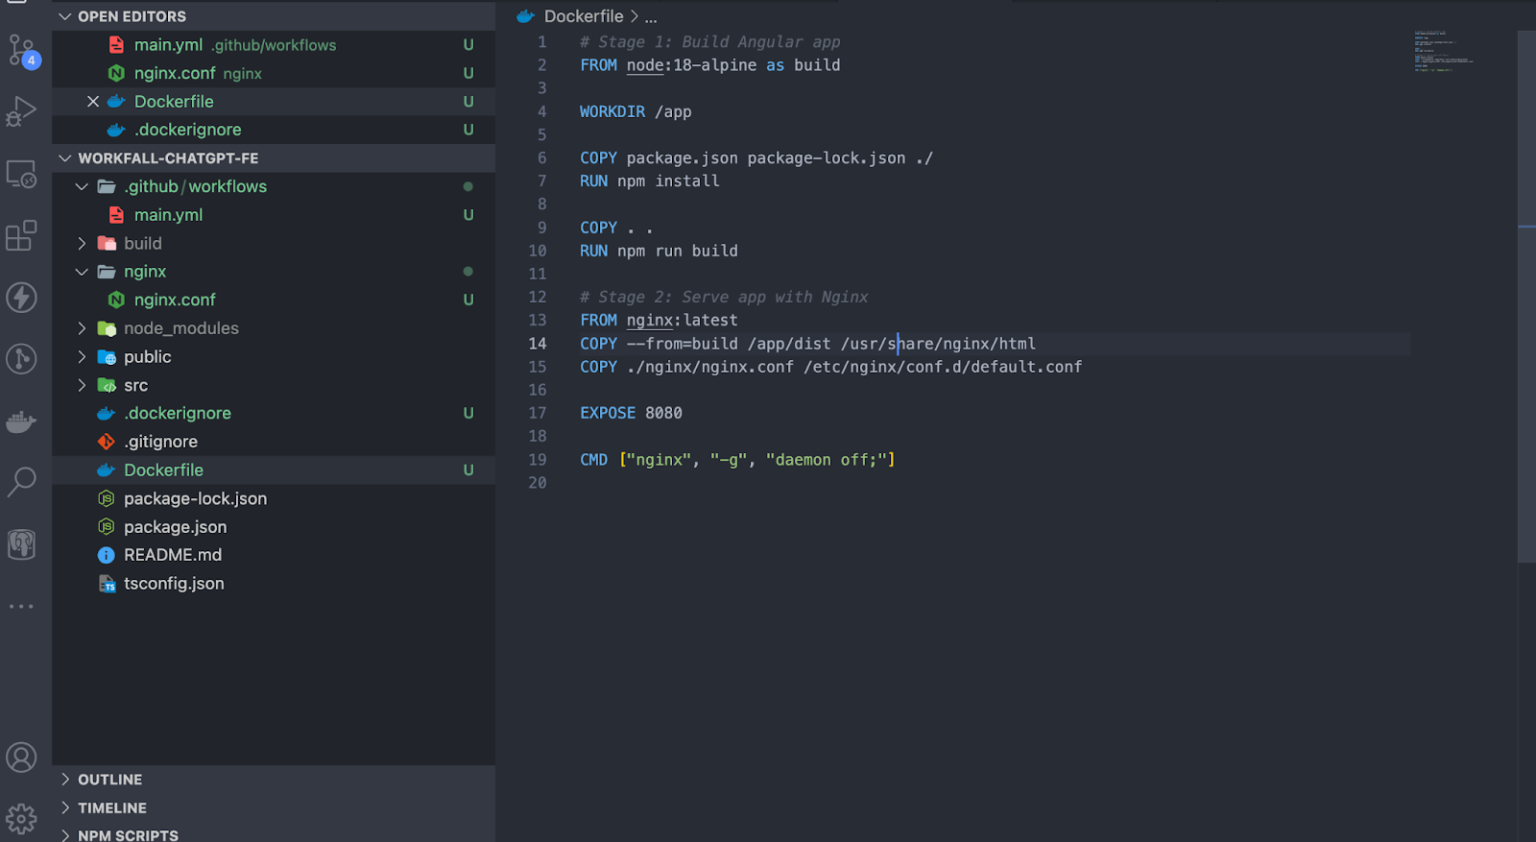Expand the src folder

tap(81, 385)
